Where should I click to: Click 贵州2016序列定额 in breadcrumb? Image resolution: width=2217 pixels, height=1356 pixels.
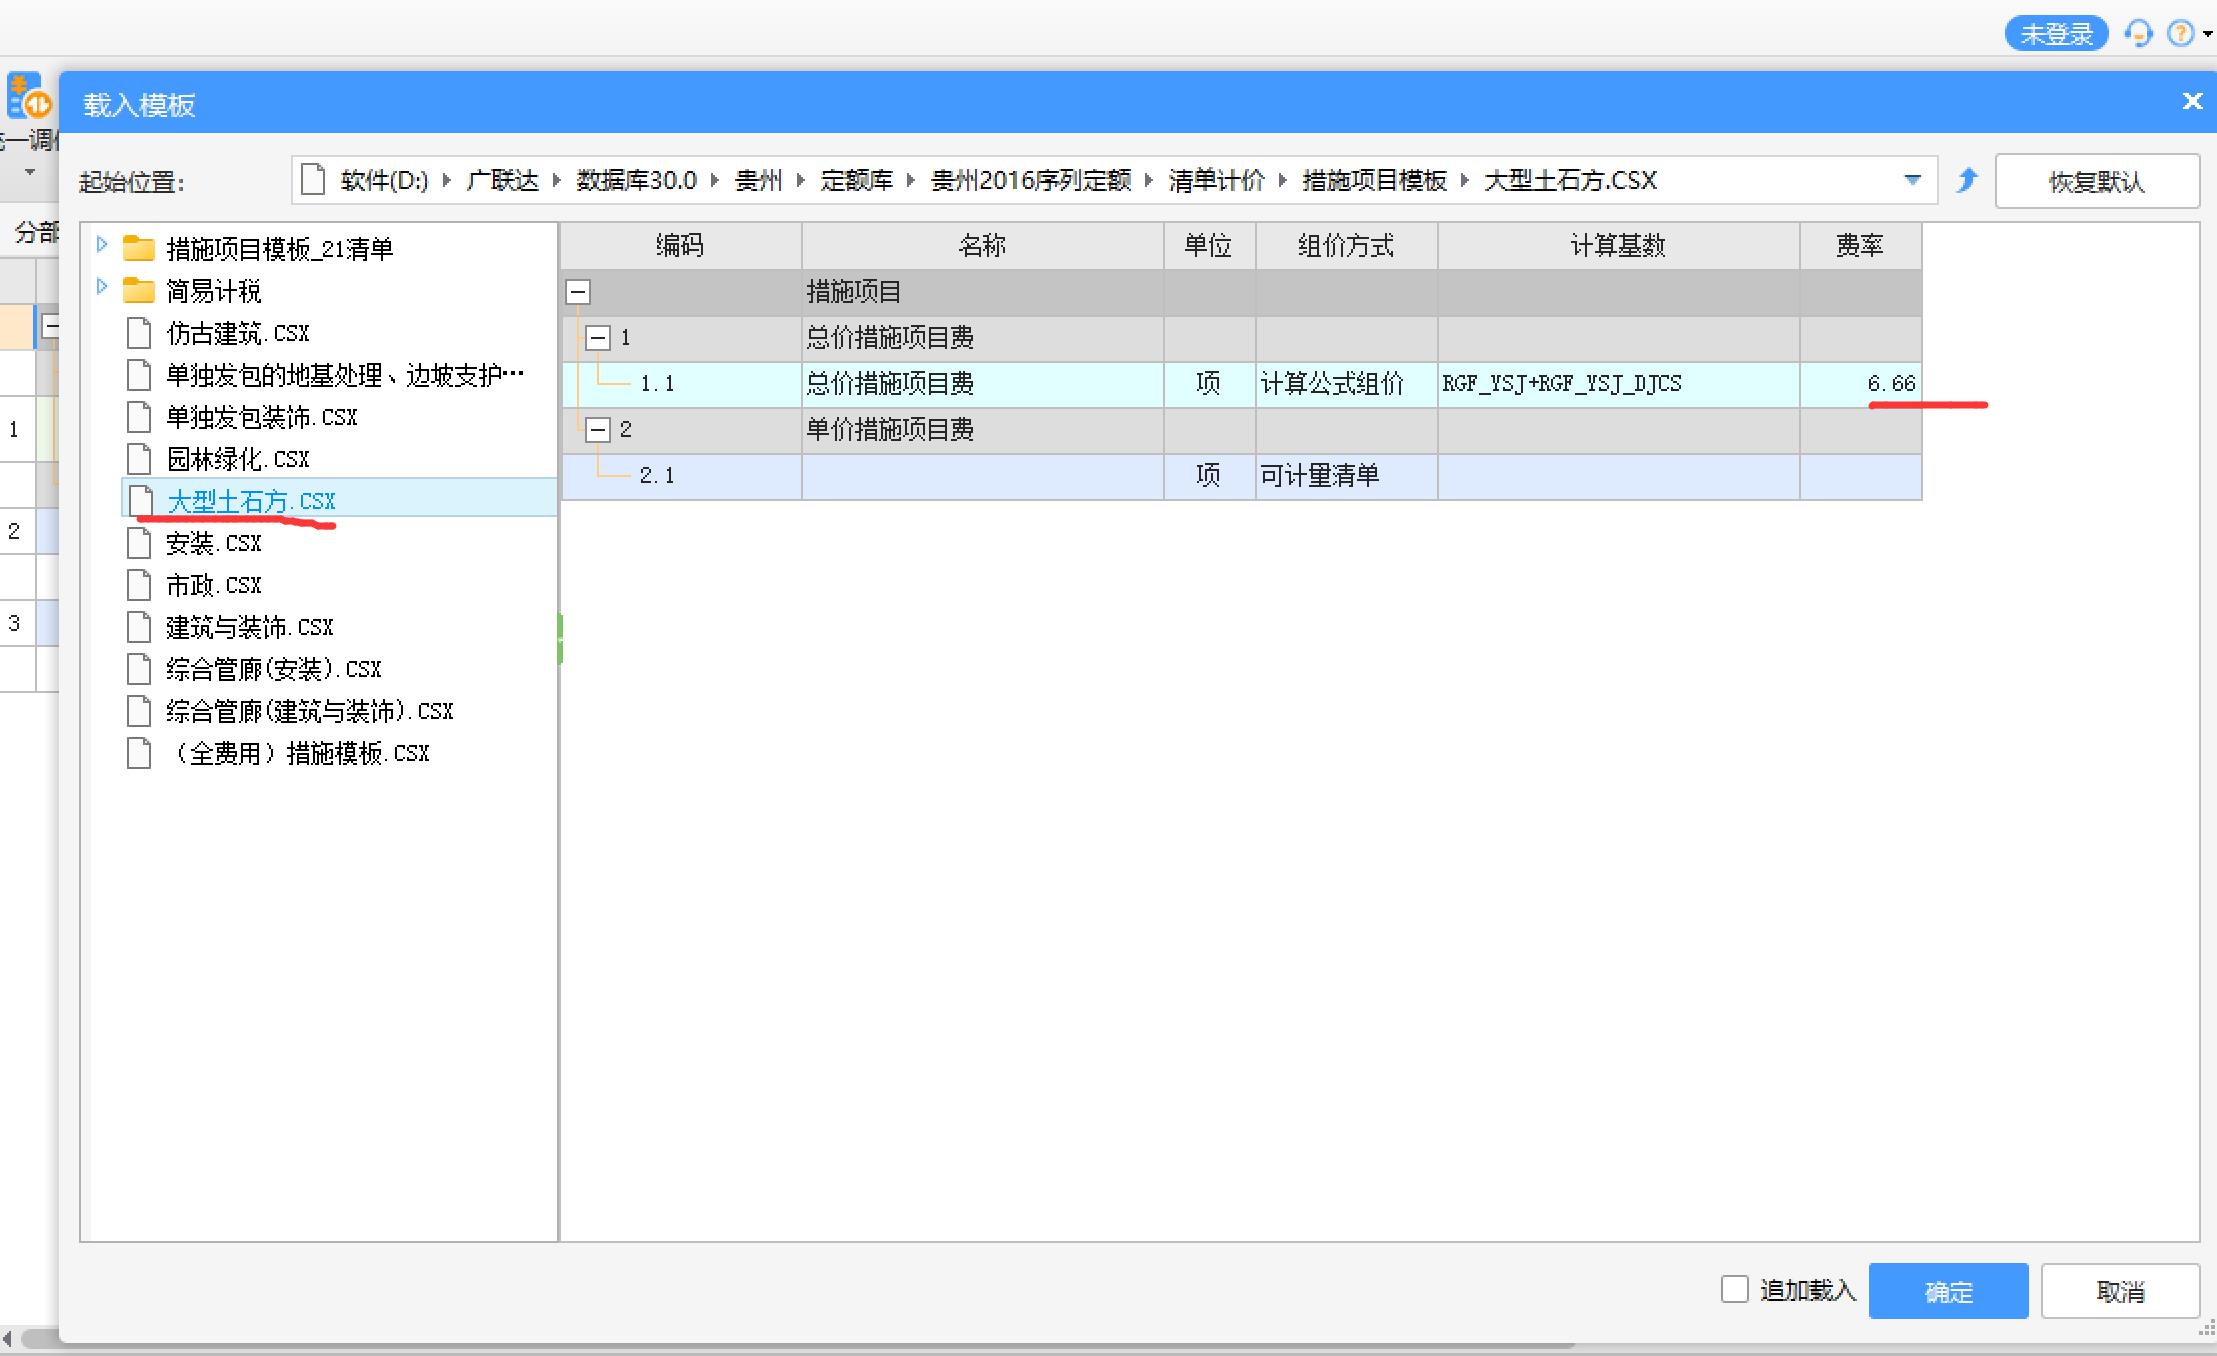click(1030, 181)
